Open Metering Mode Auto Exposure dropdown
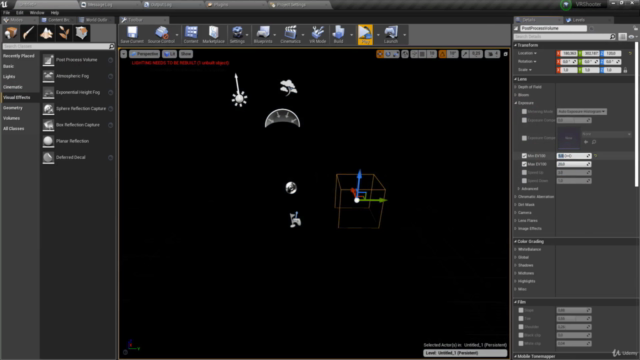This screenshot has height=360, width=640. [x=582, y=111]
